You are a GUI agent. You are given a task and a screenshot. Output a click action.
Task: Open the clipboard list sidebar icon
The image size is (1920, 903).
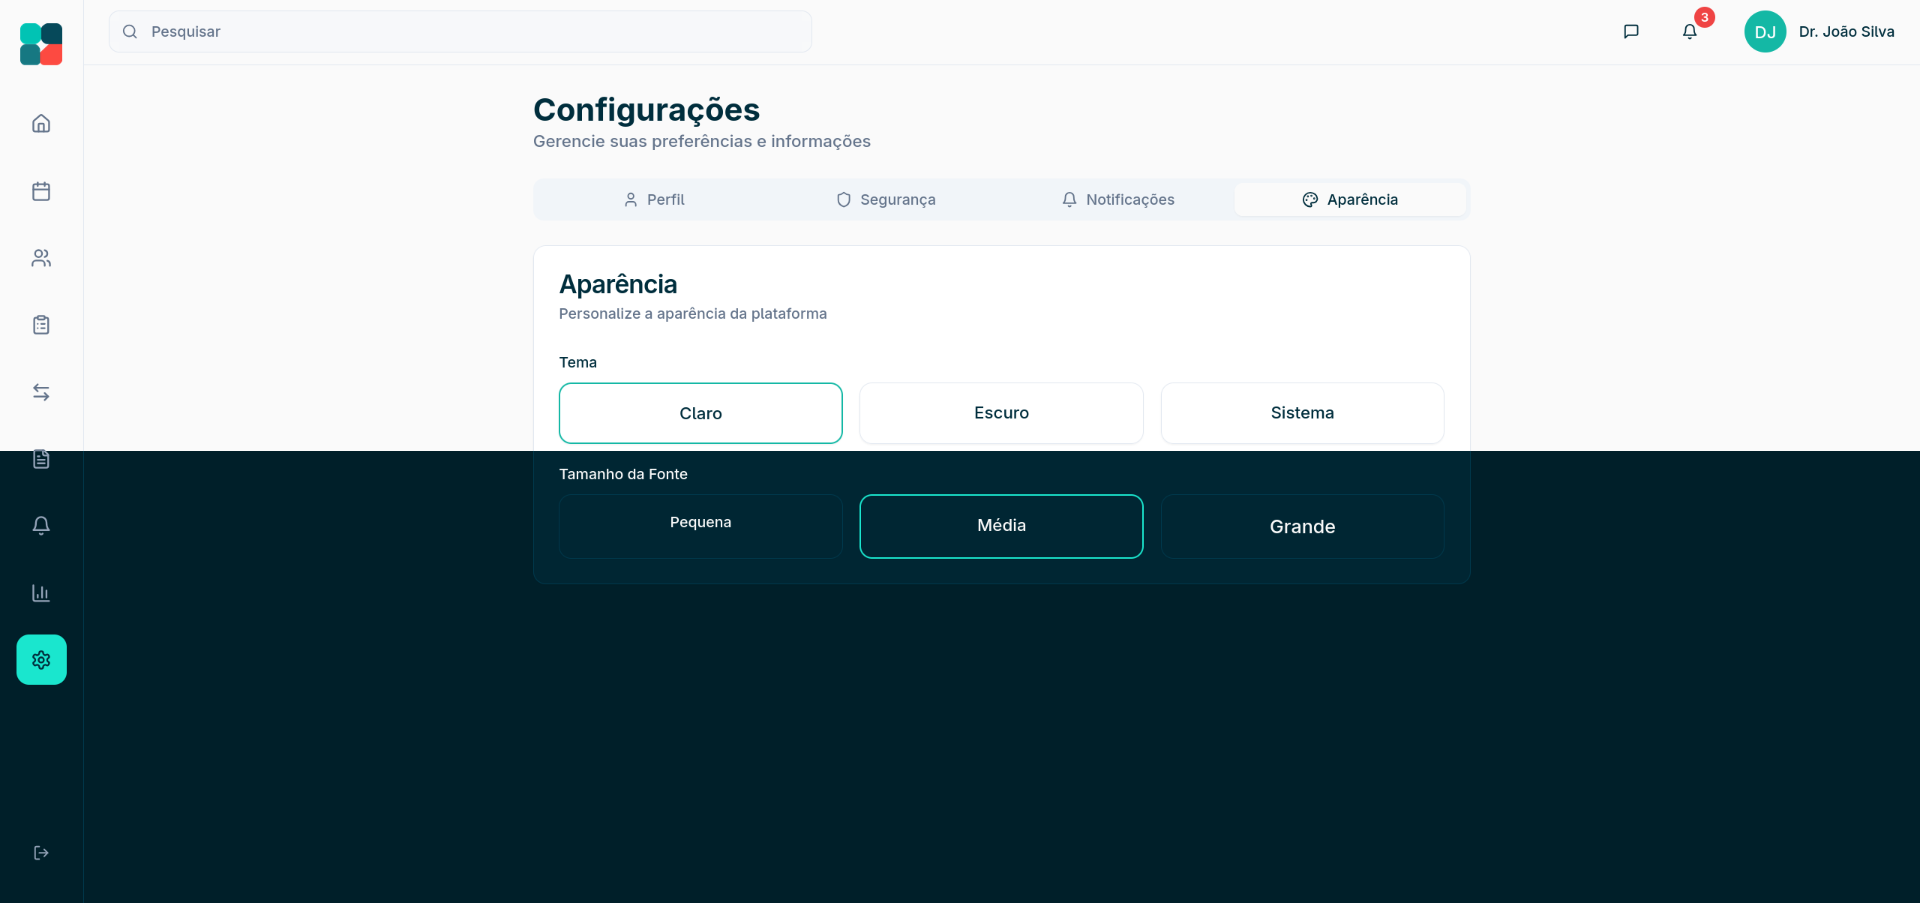(41, 325)
